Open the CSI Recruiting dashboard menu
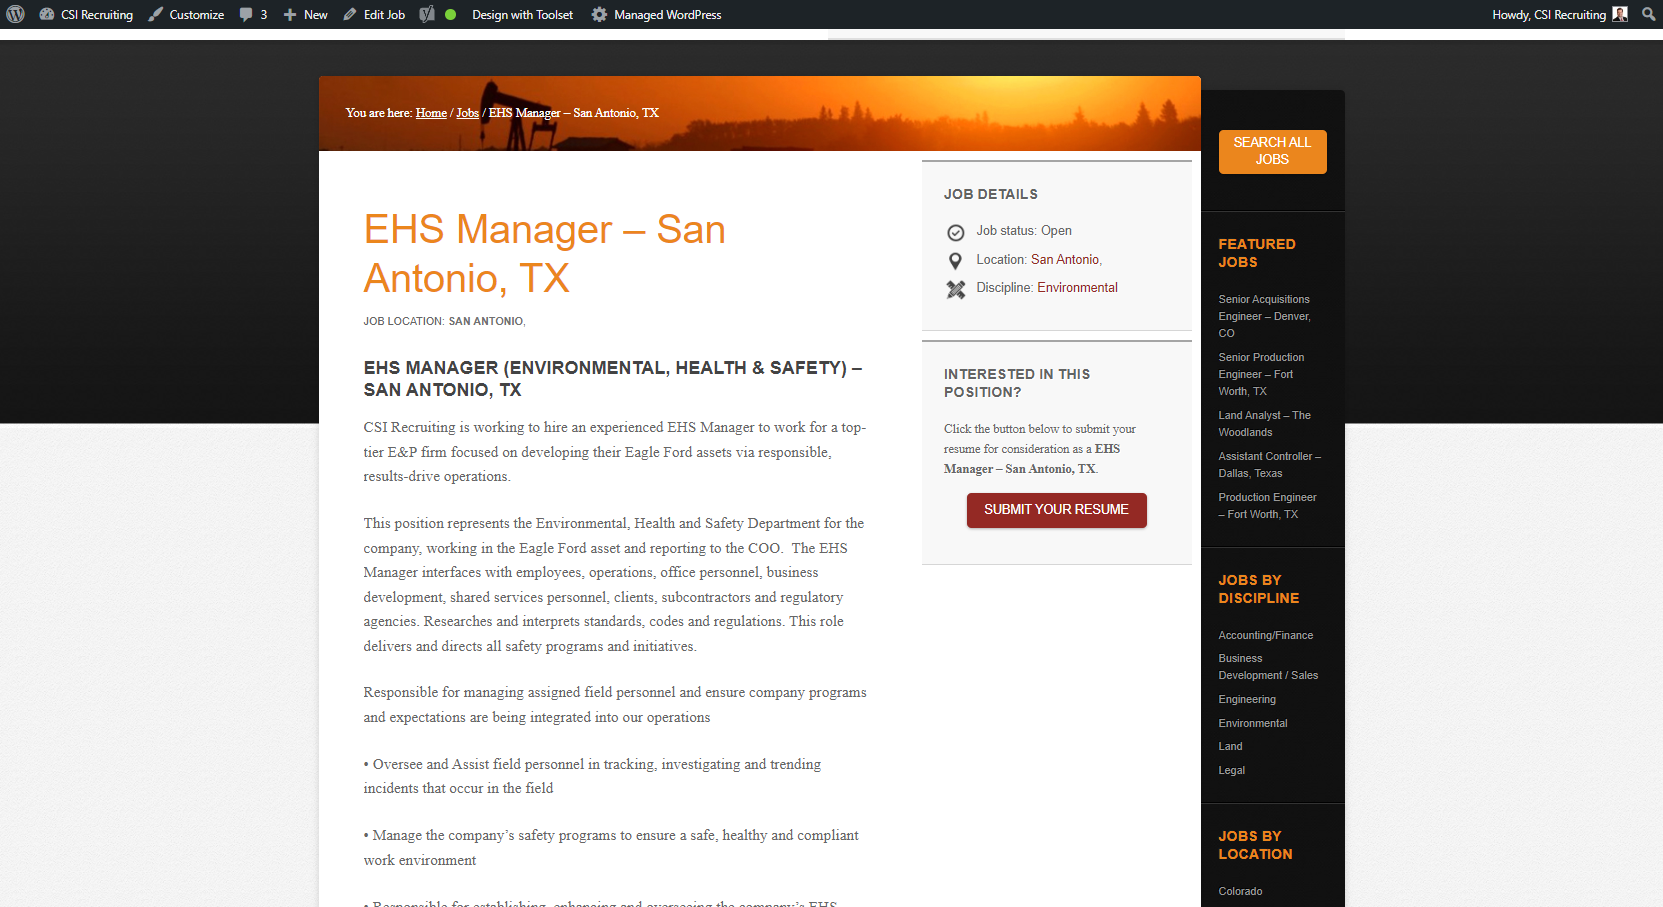 pos(86,14)
